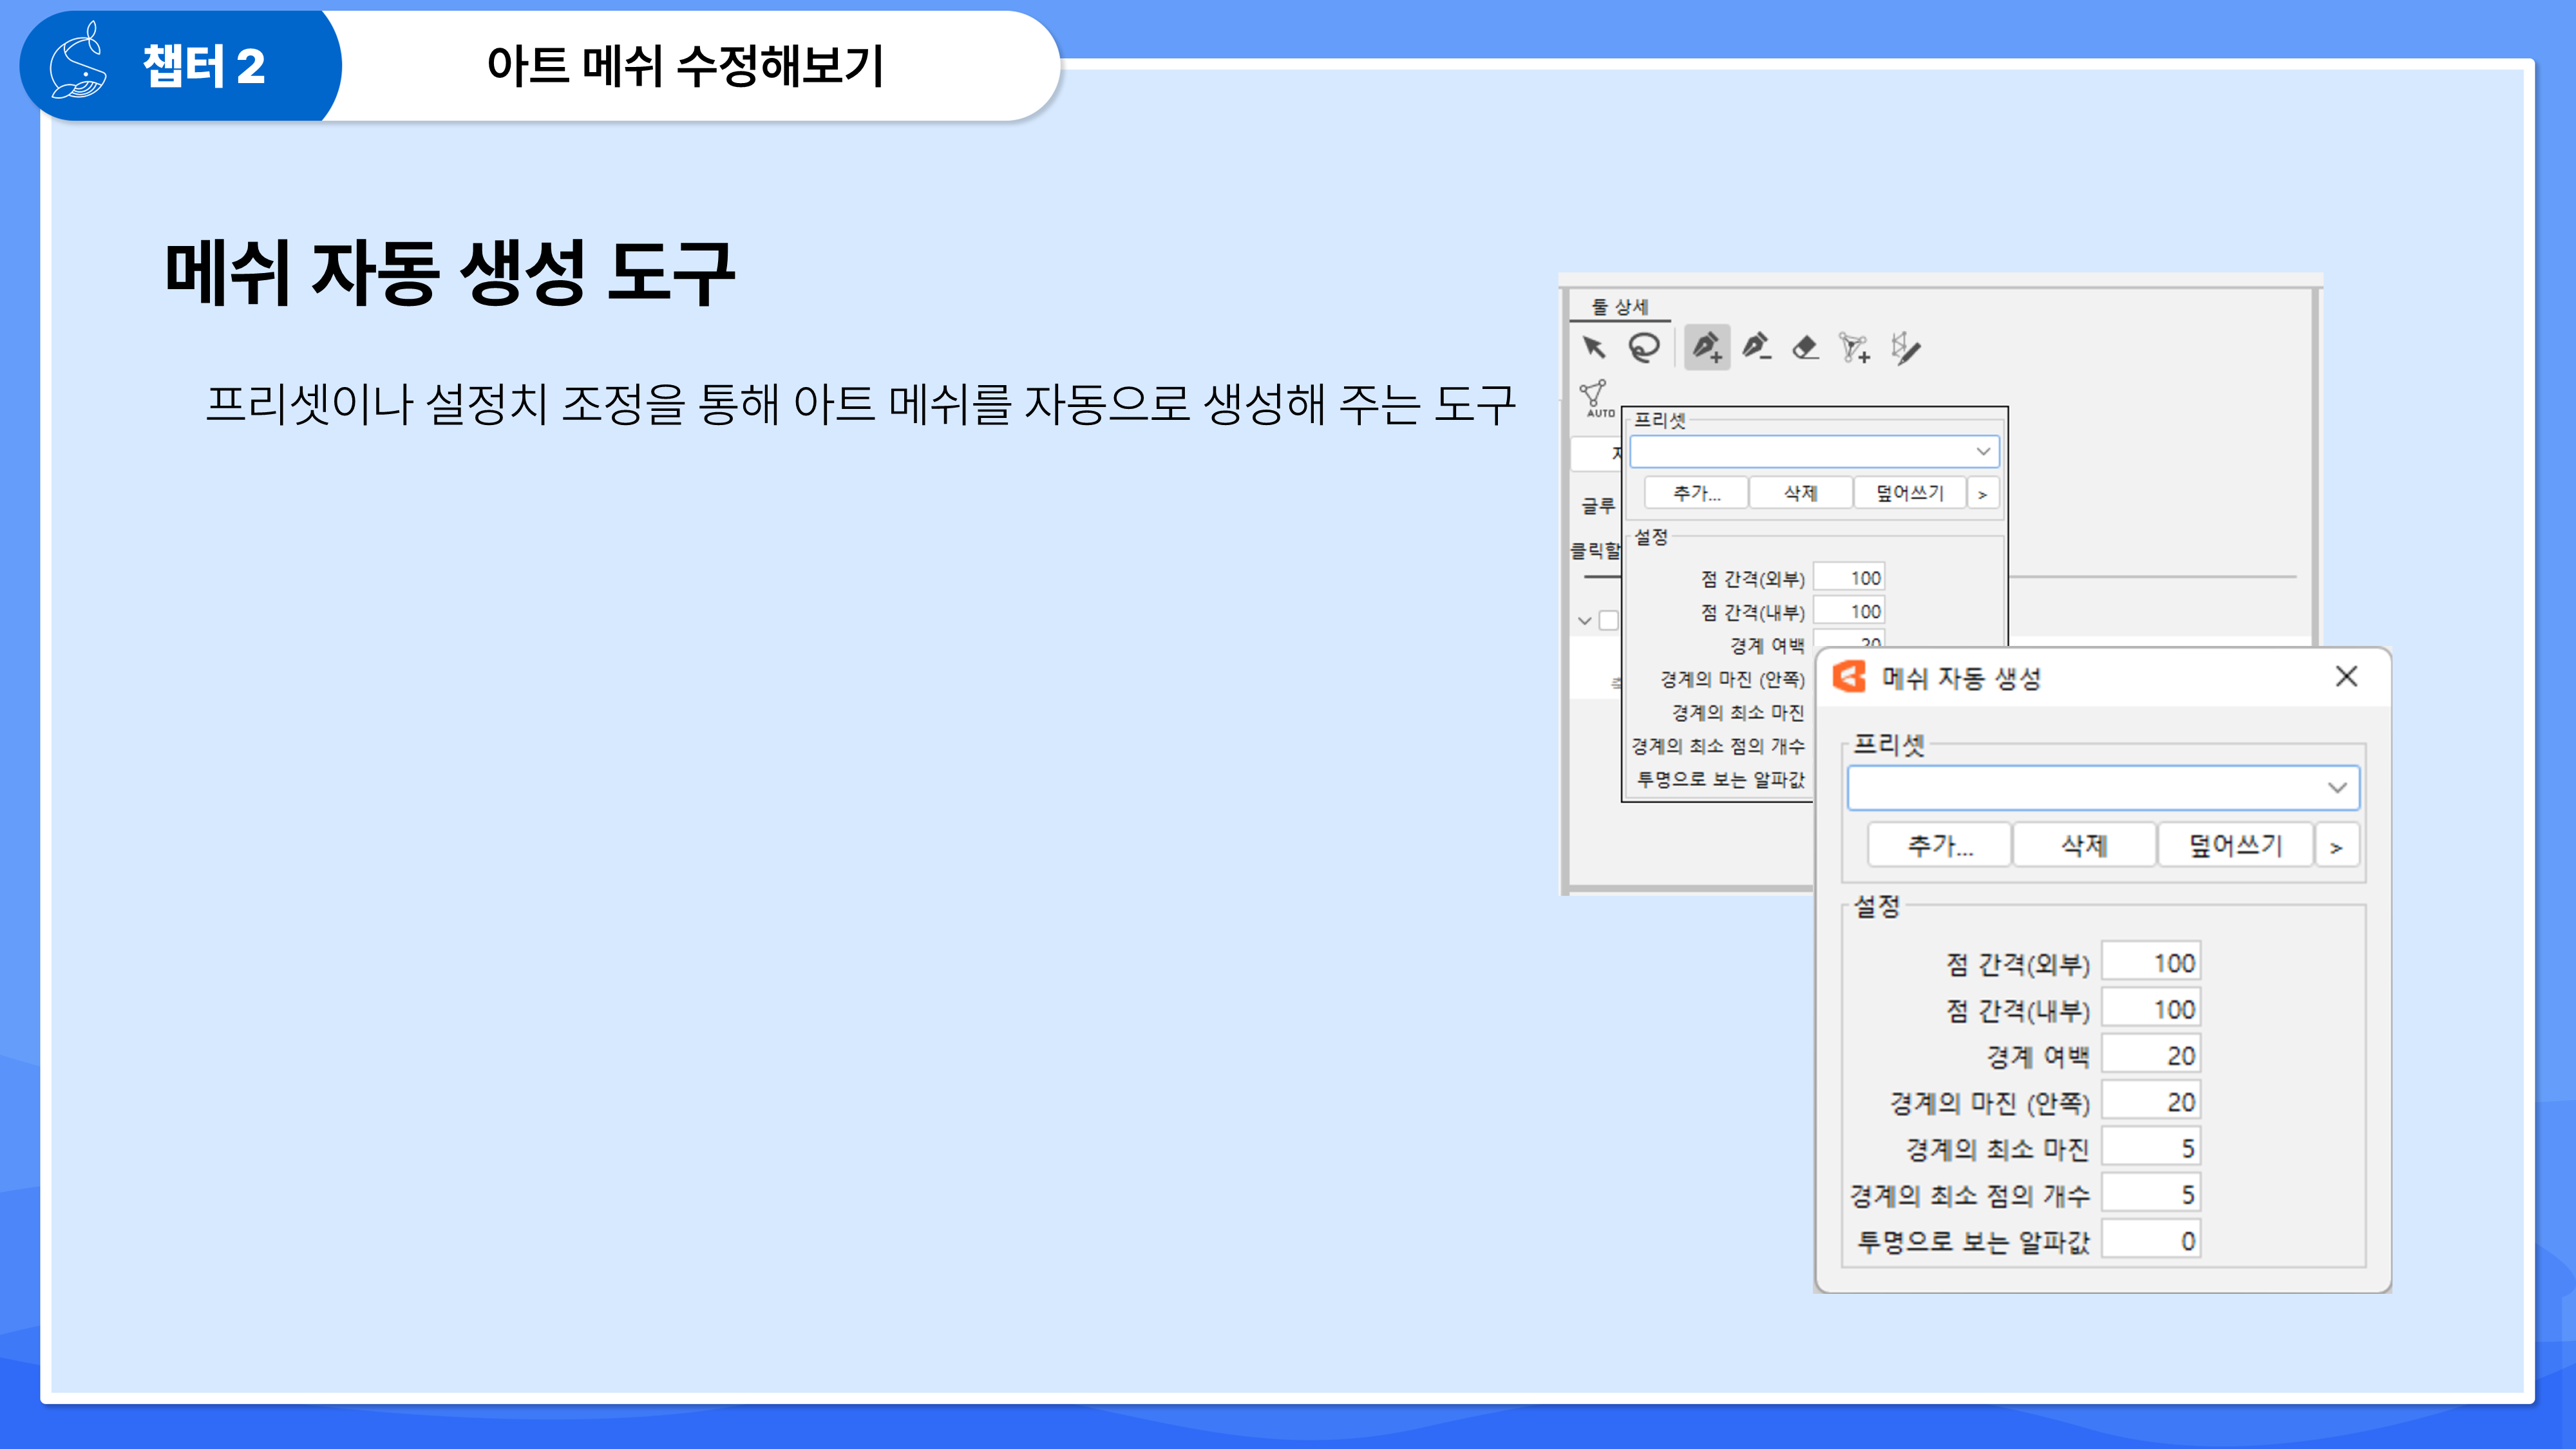Select the arrow selection tool
The height and width of the screenshot is (1449, 2576).
click(1594, 348)
